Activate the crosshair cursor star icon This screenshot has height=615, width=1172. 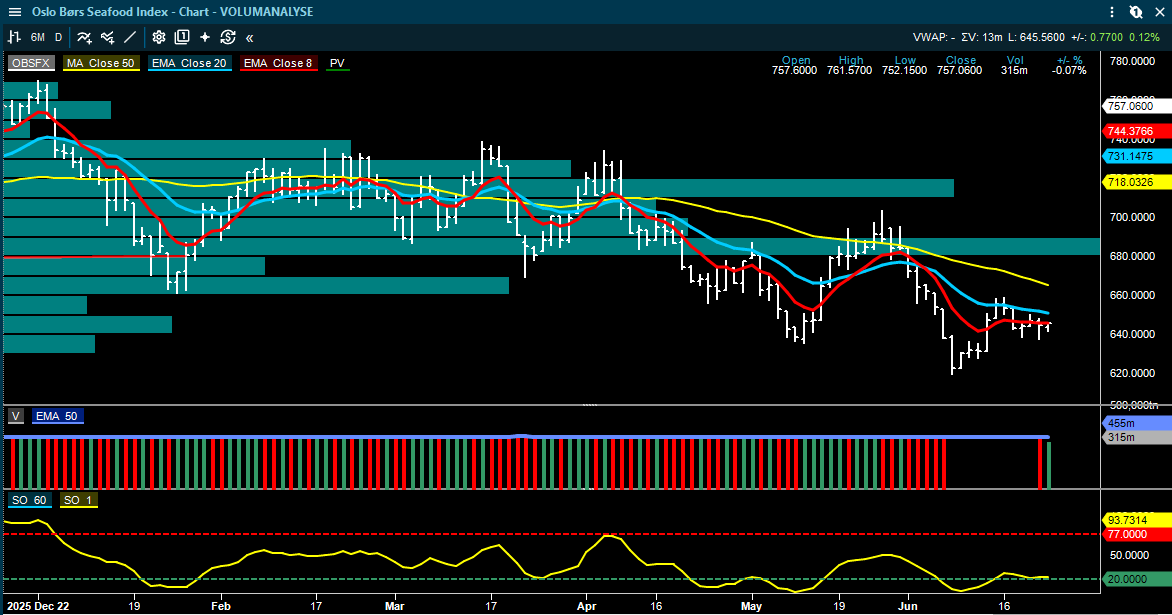click(x=205, y=37)
